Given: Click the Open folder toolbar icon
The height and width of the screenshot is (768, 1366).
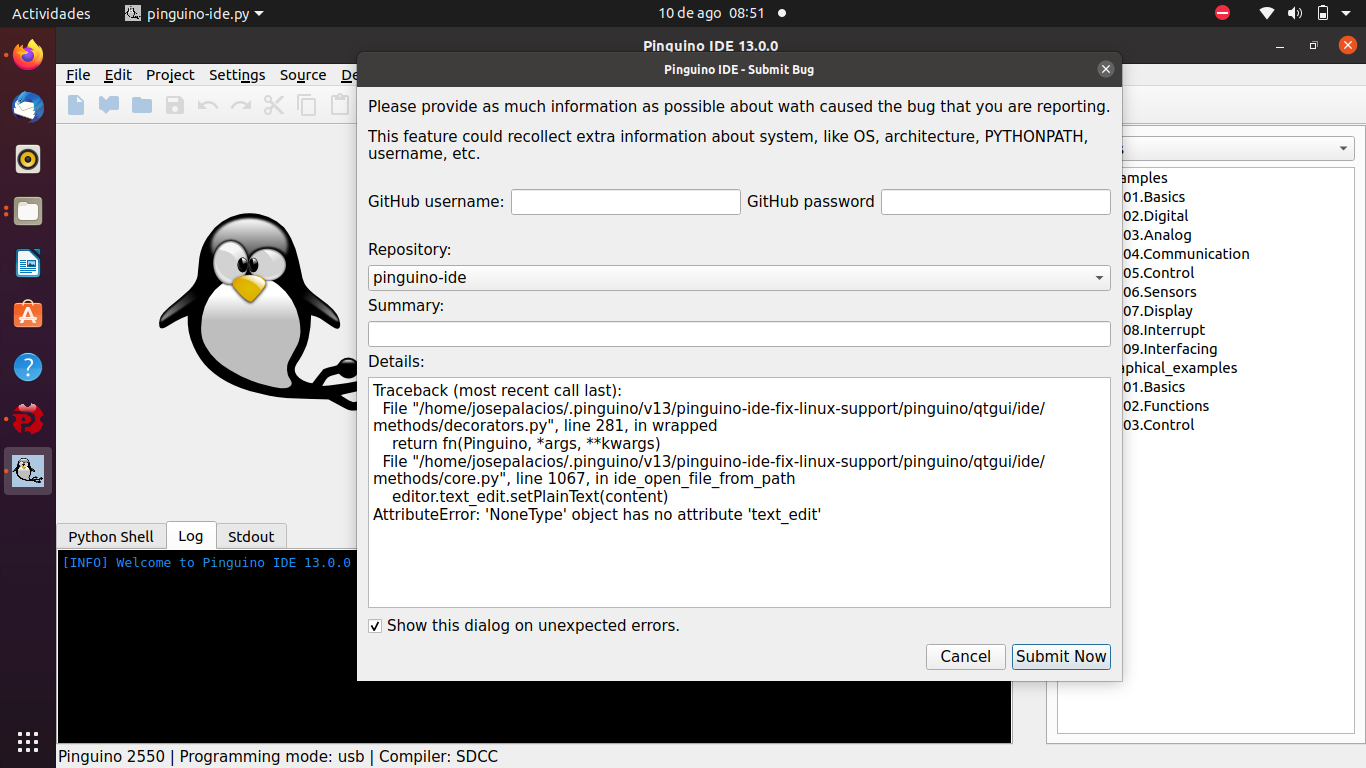Looking at the screenshot, I should point(142,104).
